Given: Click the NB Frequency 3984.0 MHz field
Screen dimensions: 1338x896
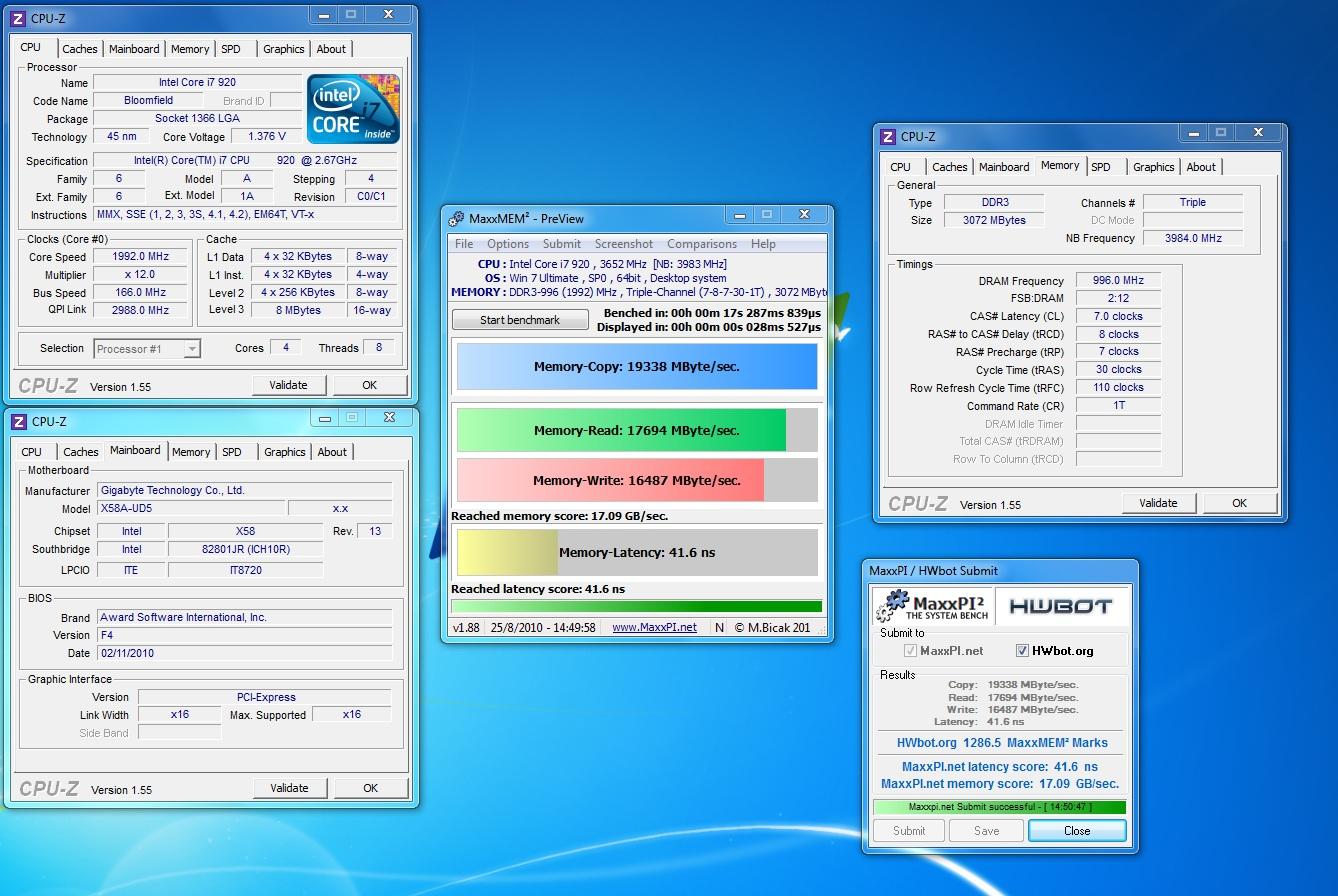Looking at the screenshot, I should coord(1193,238).
